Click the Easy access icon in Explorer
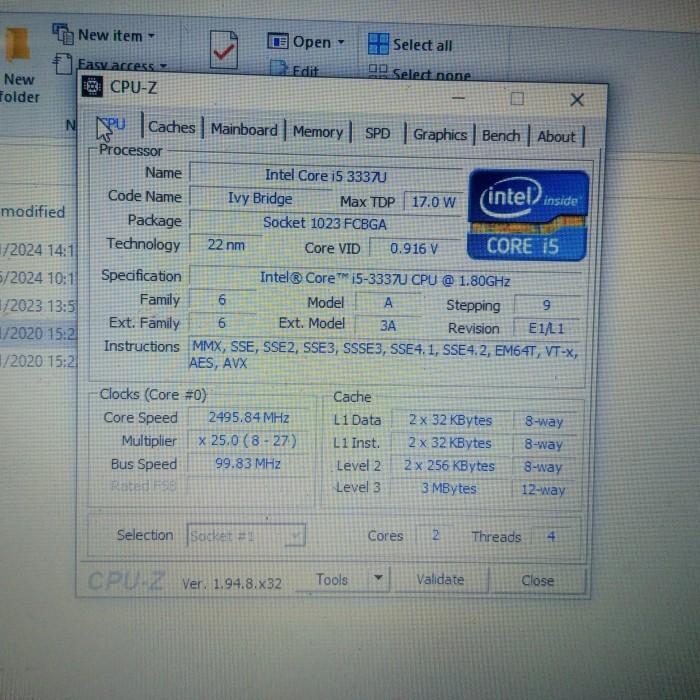The image size is (700, 700). 63,63
